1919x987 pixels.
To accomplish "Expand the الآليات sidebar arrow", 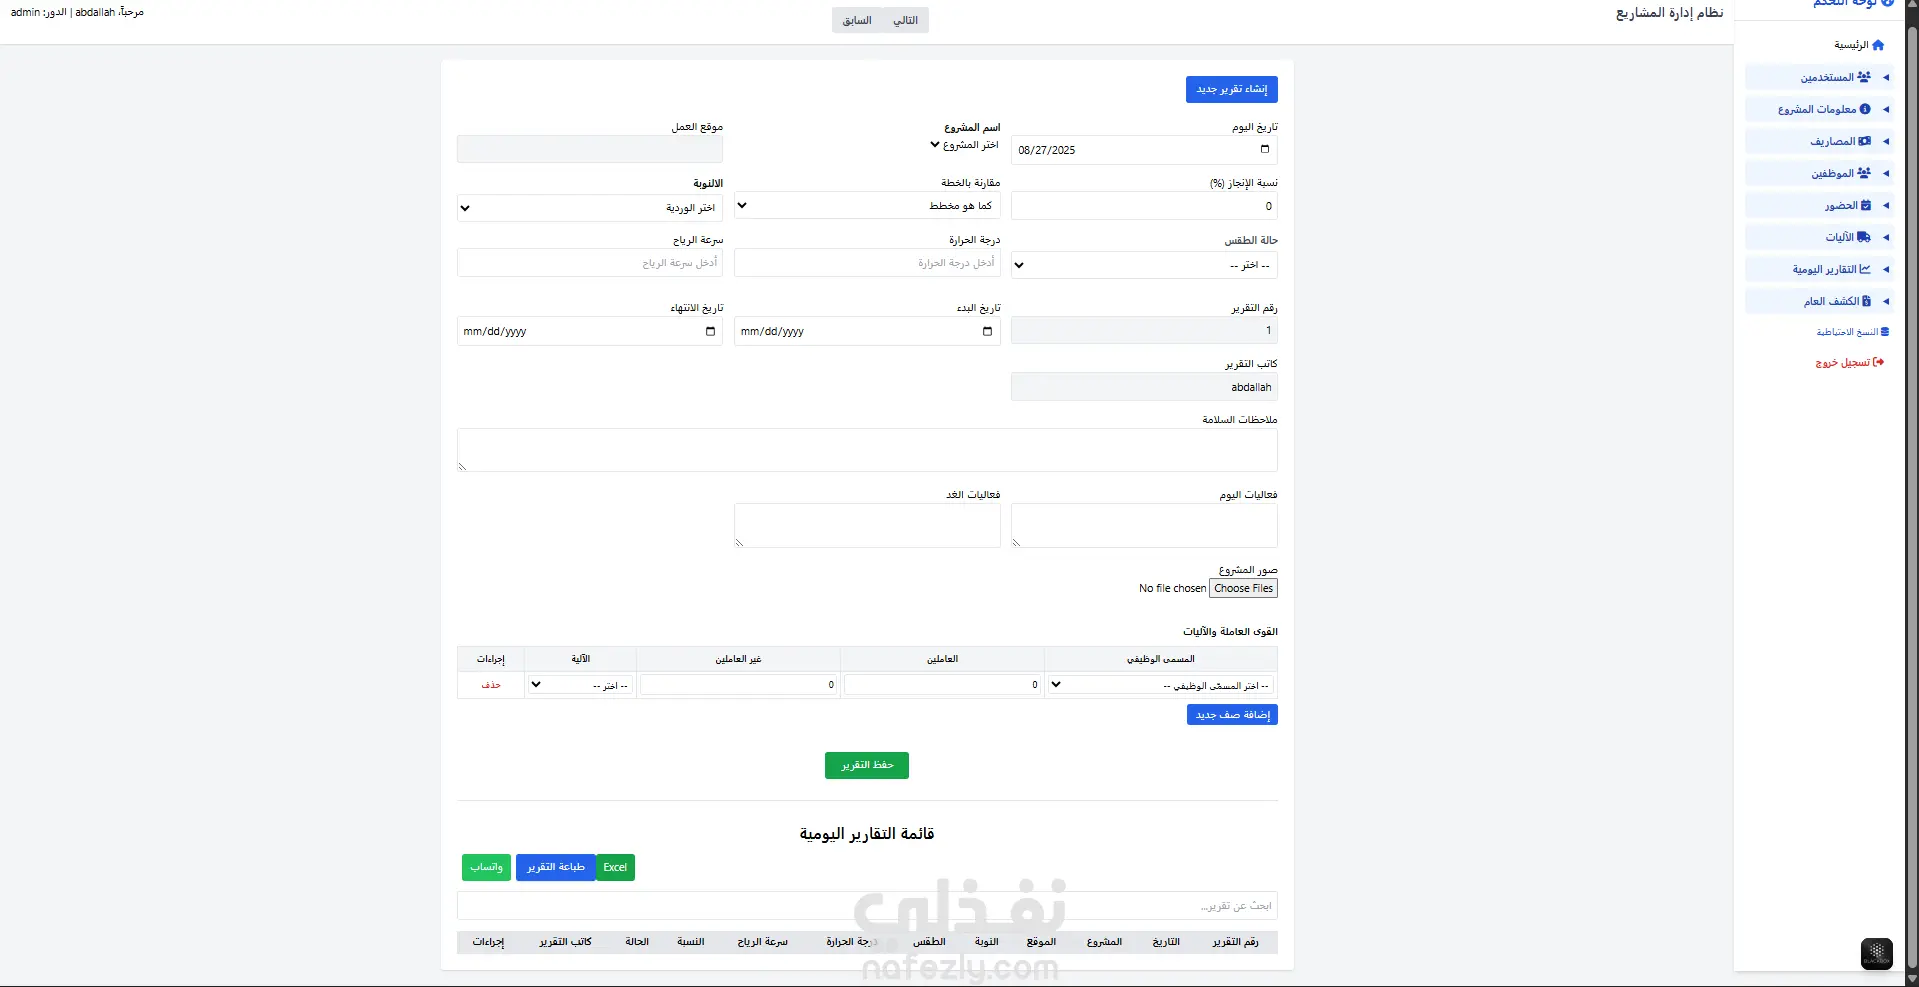I will click(x=1886, y=237).
